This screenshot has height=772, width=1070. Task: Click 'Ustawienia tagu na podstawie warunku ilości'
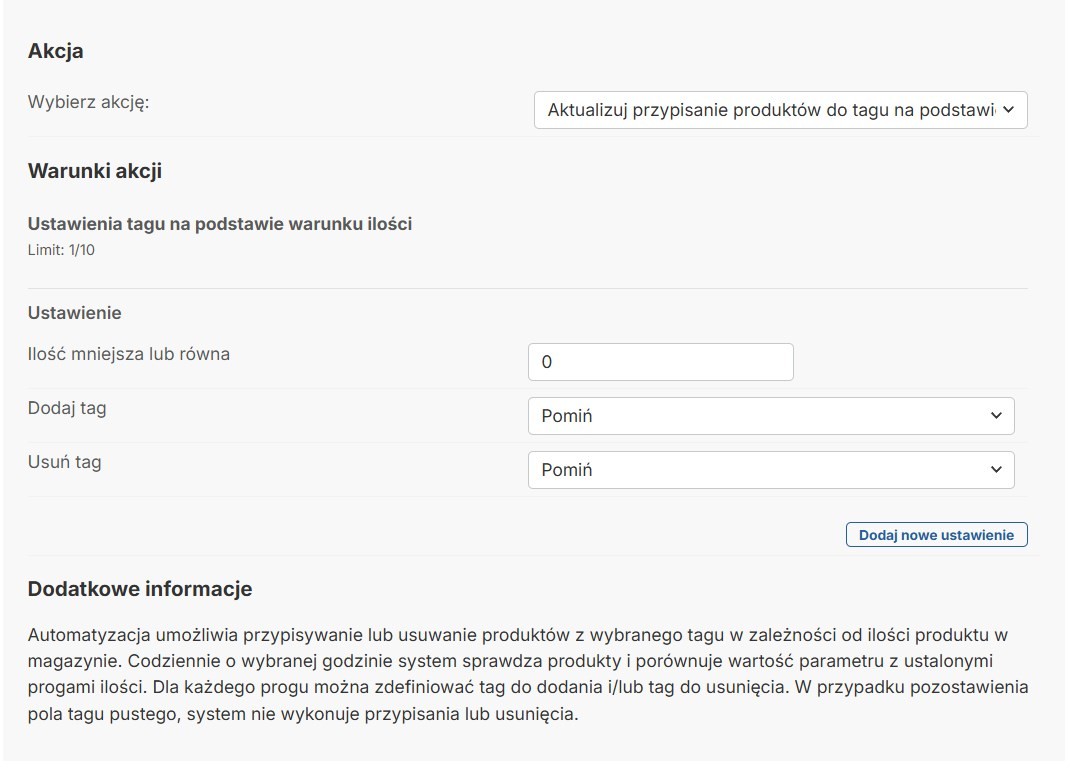click(x=220, y=224)
